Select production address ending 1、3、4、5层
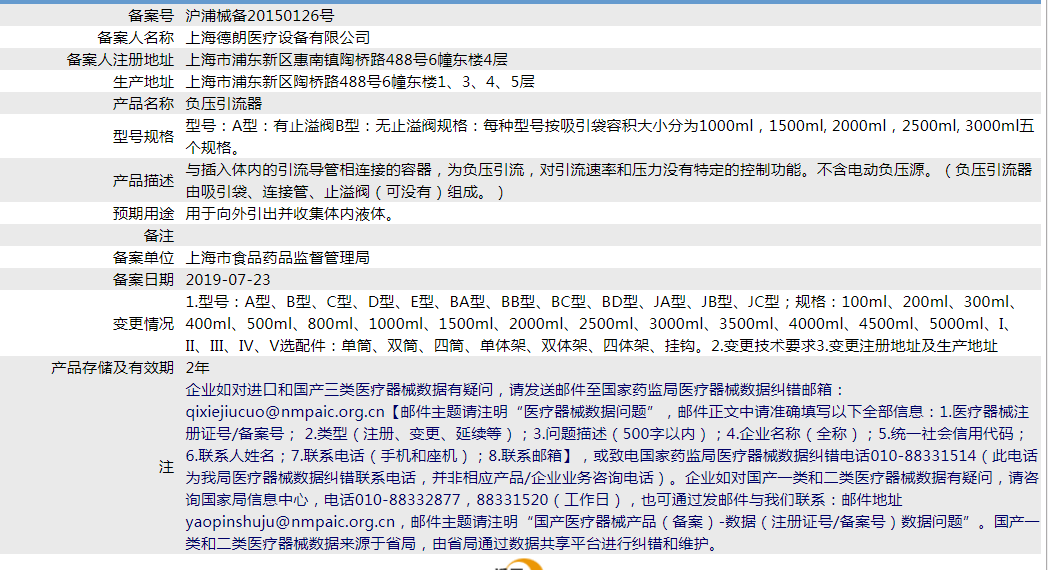This screenshot has height=570, width=1048. pyautogui.click(x=360, y=82)
